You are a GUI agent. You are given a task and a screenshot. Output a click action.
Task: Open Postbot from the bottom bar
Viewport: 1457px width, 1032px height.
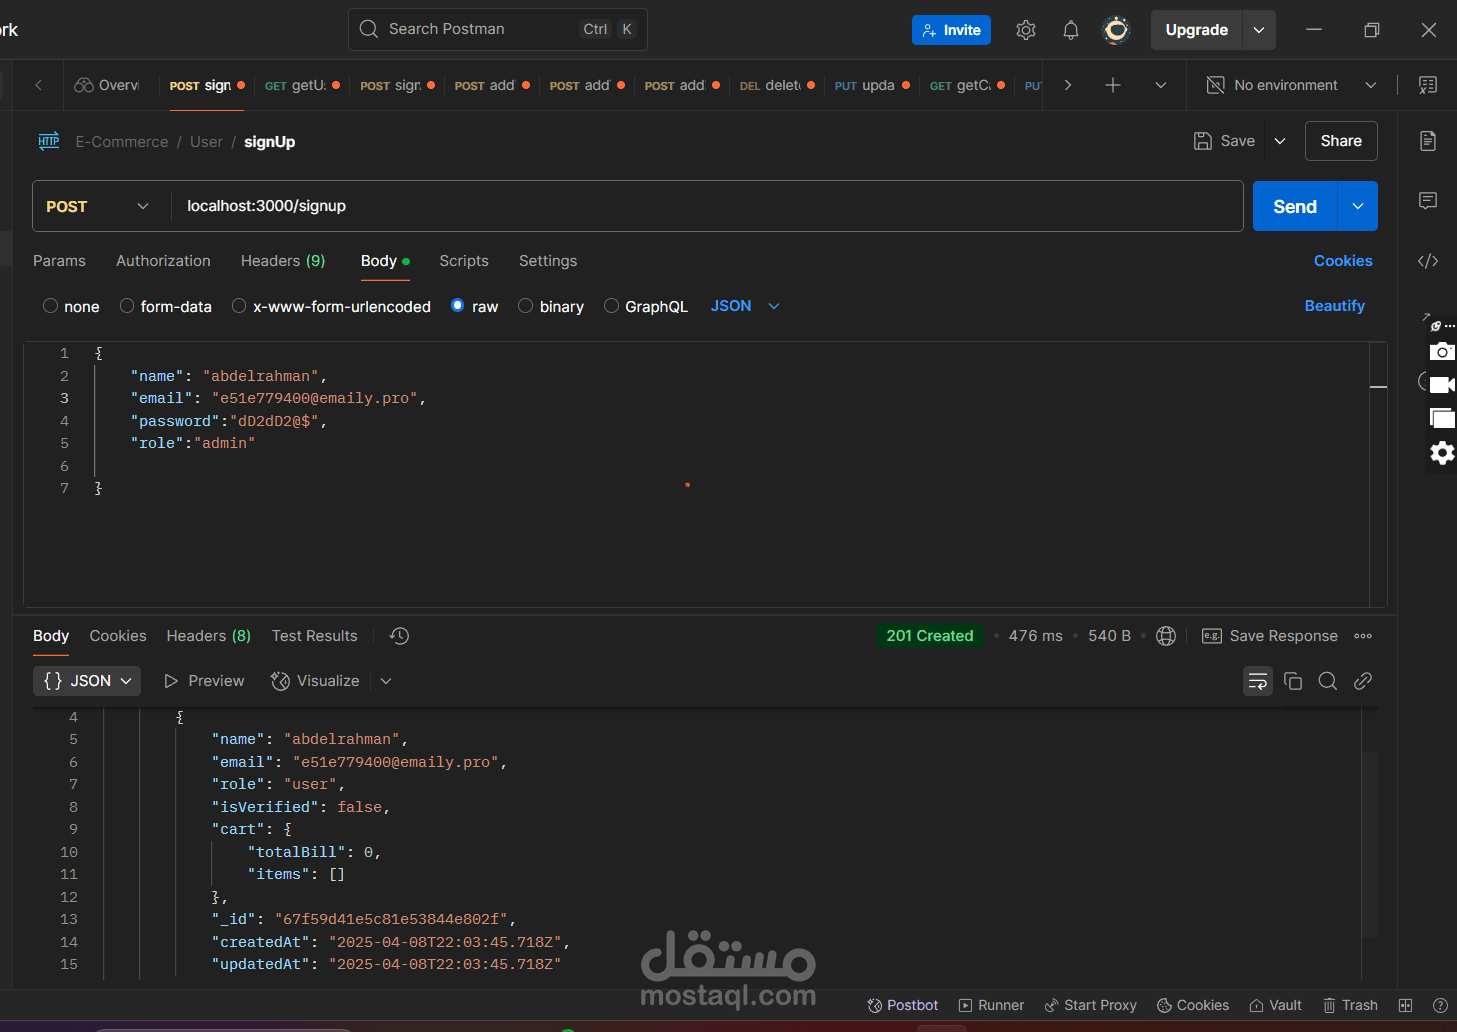pos(902,1005)
